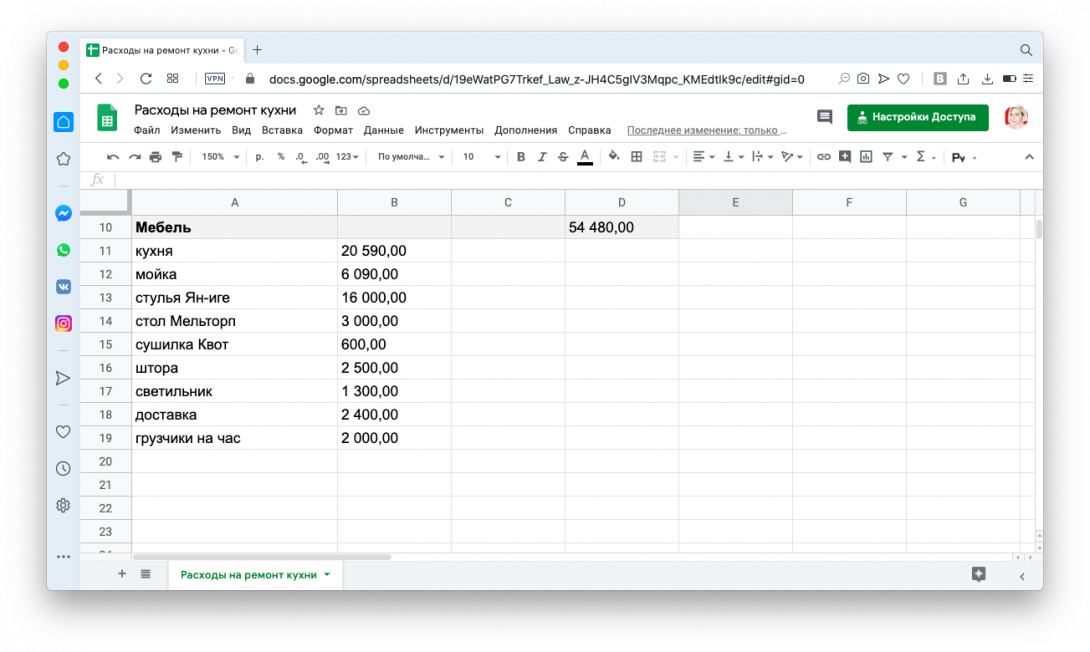Image resolution: width=1090 pixels, height=652 pixels.
Task: Click the green Настройки Доступа button
Action: (917, 117)
